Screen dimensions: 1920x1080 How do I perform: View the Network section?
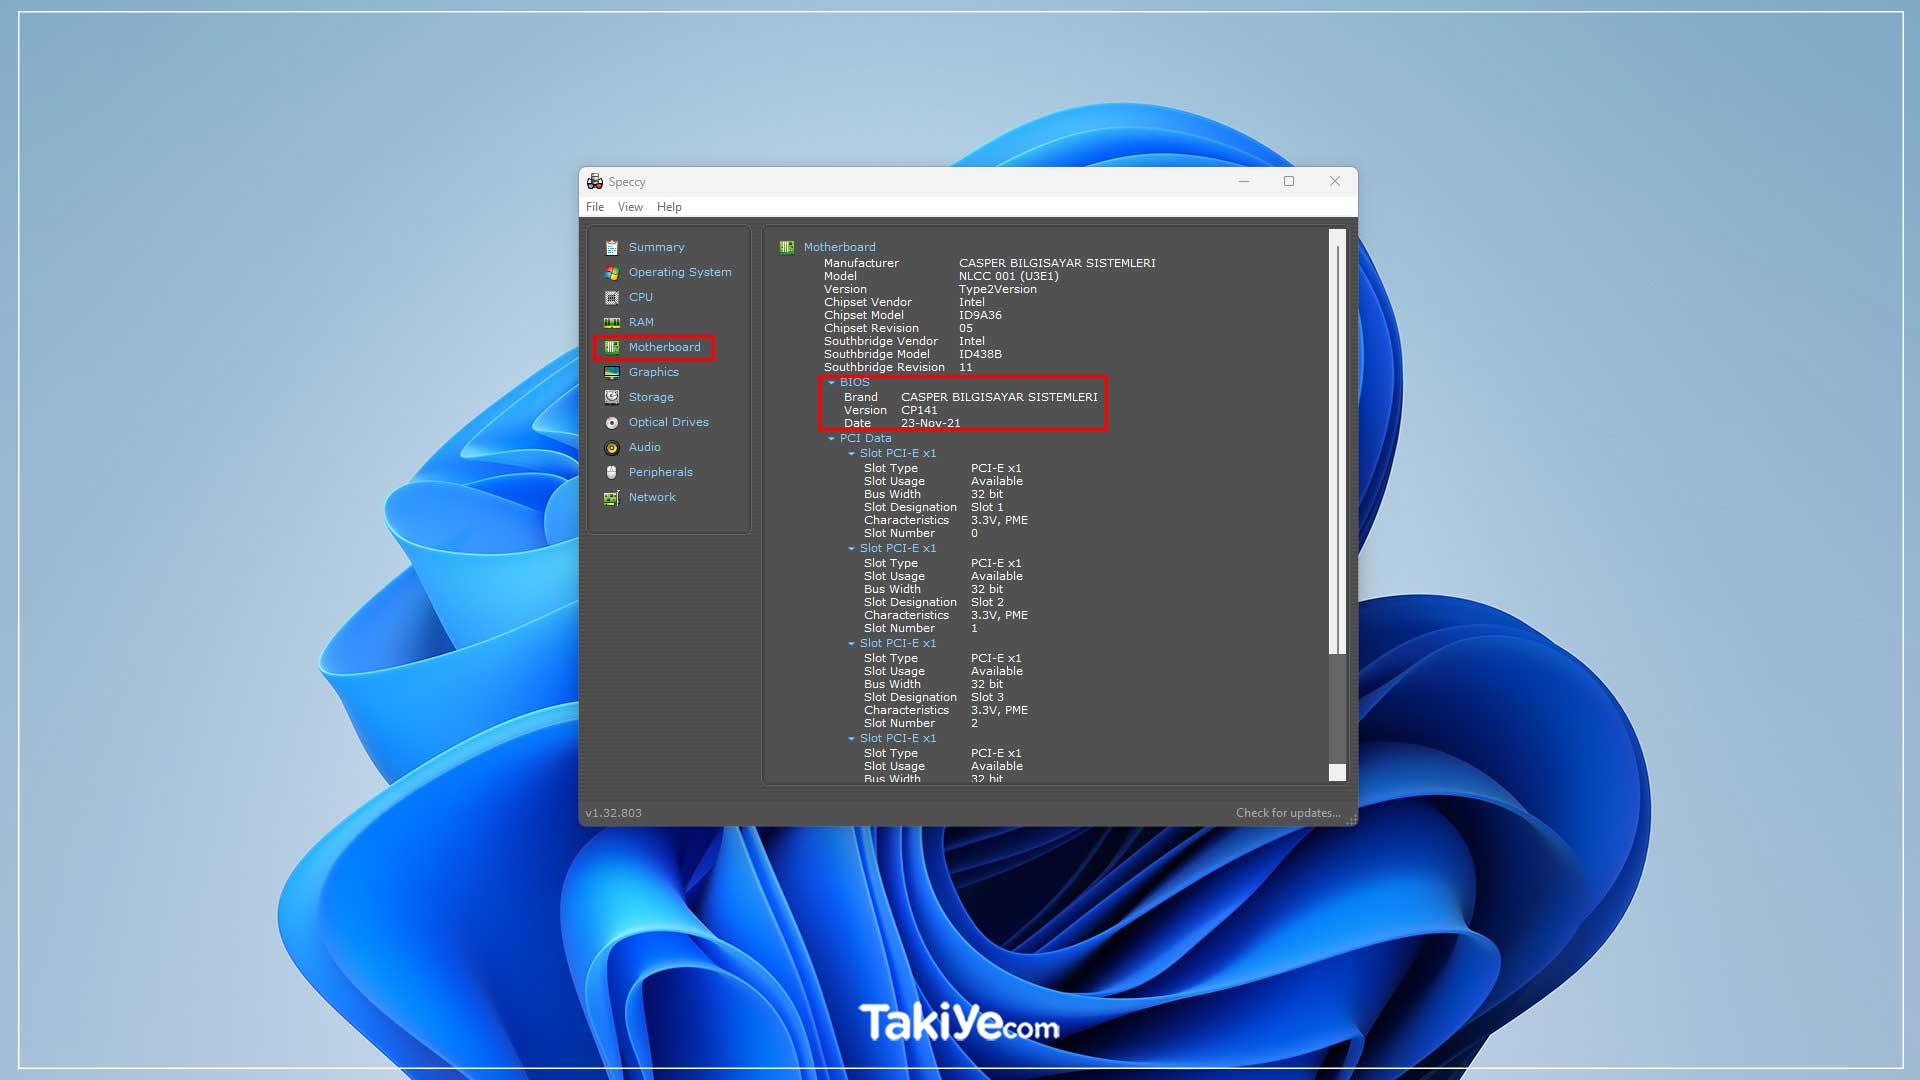pyautogui.click(x=652, y=497)
